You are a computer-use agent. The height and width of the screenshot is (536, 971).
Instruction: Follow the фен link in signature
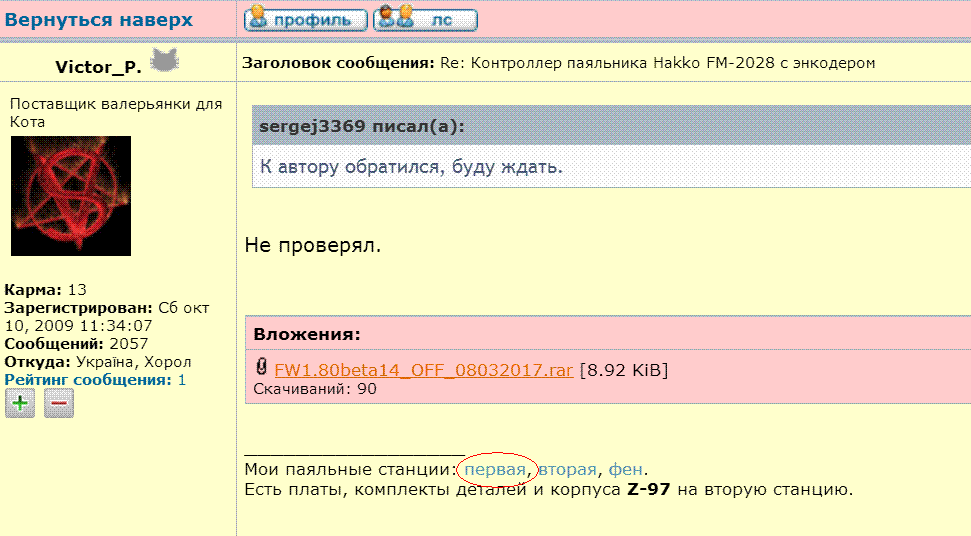[625, 469]
